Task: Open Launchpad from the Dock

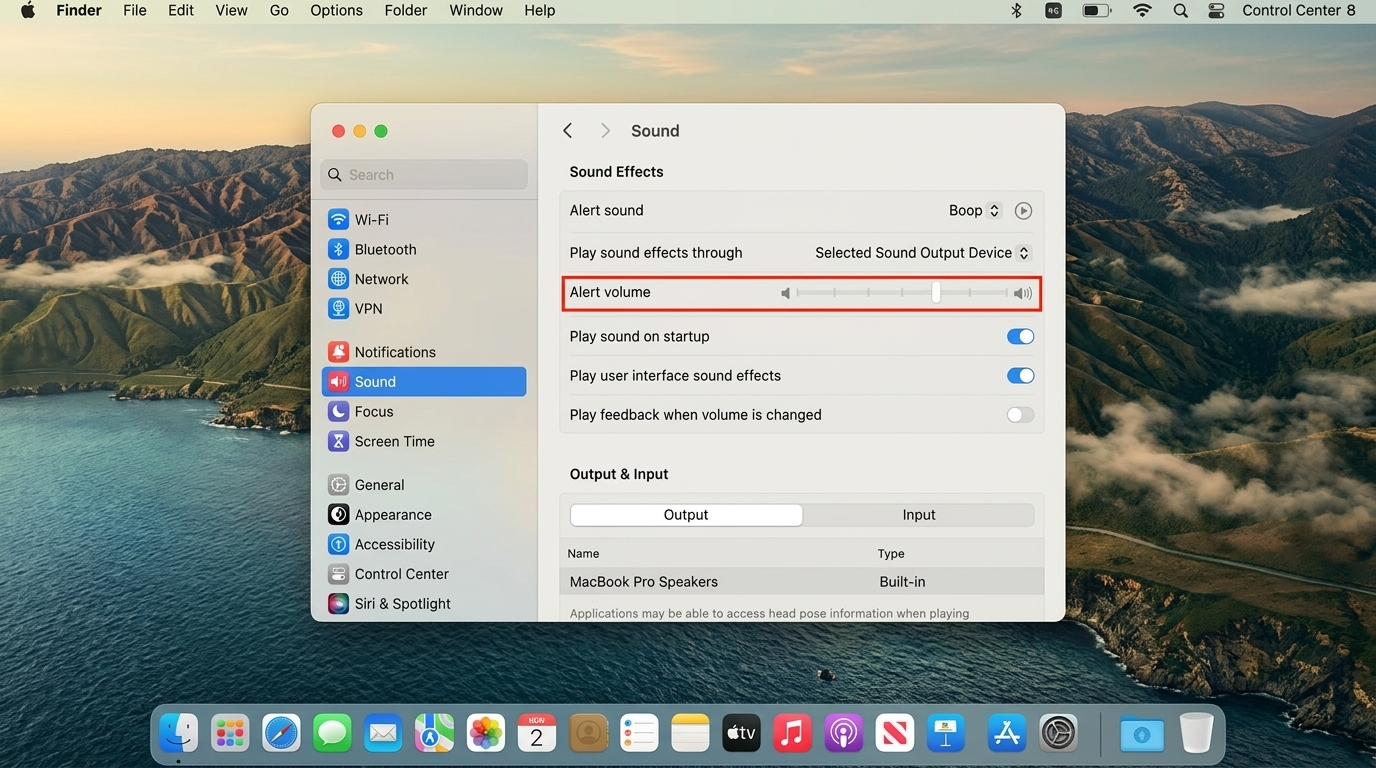Action: coord(231,733)
